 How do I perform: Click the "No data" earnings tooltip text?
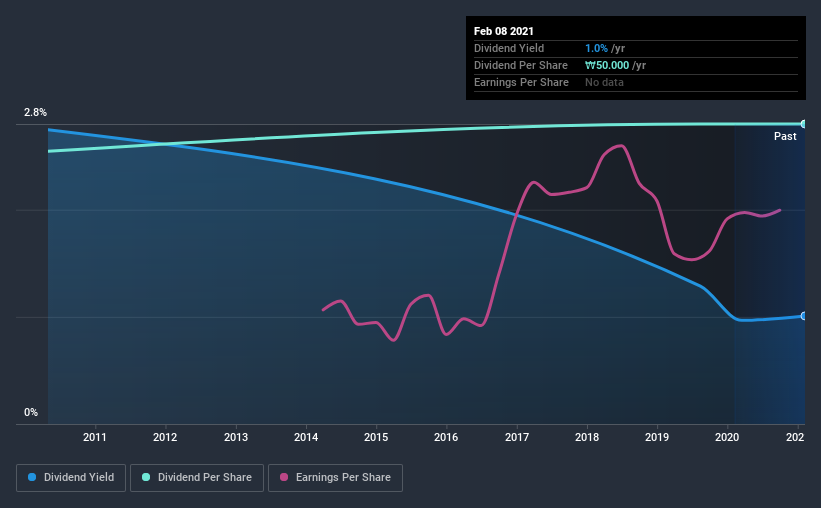click(x=604, y=82)
